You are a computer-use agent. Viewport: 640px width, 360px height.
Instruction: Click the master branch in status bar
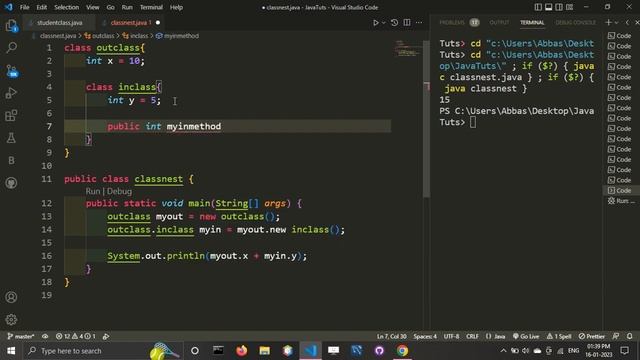tap(21, 336)
